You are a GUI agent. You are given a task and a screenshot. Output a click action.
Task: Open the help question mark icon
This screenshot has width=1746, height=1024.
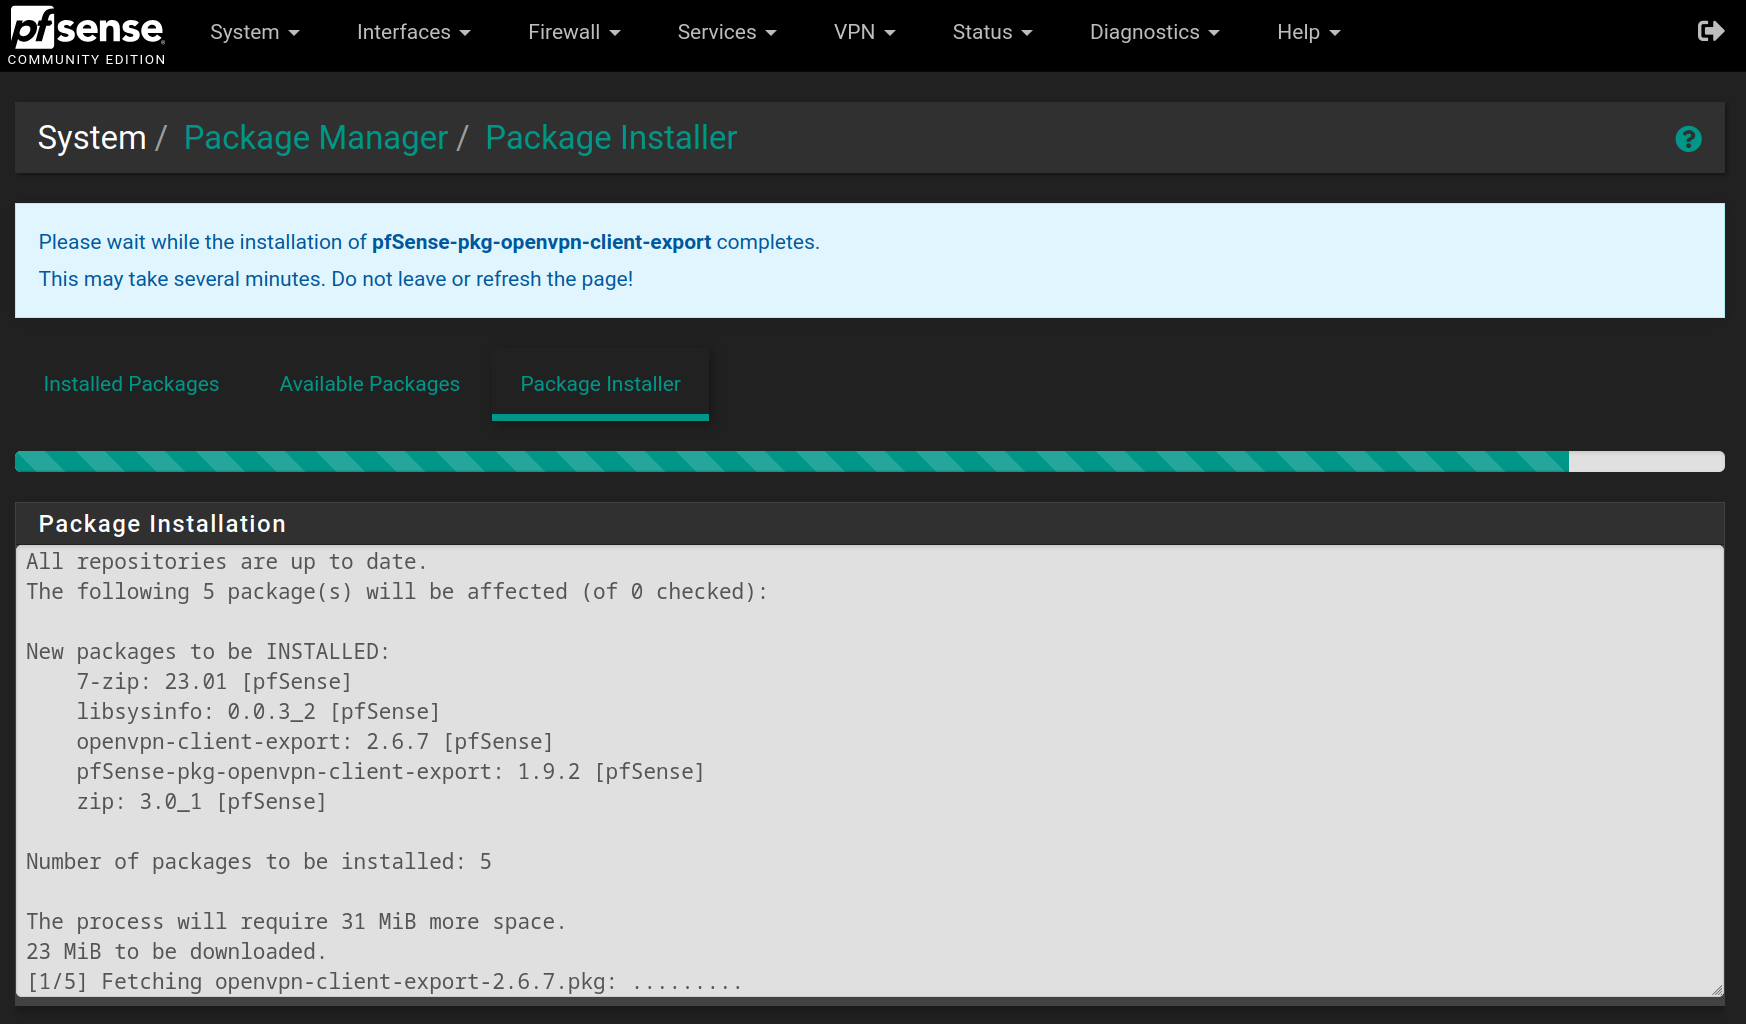tap(1688, 139)
